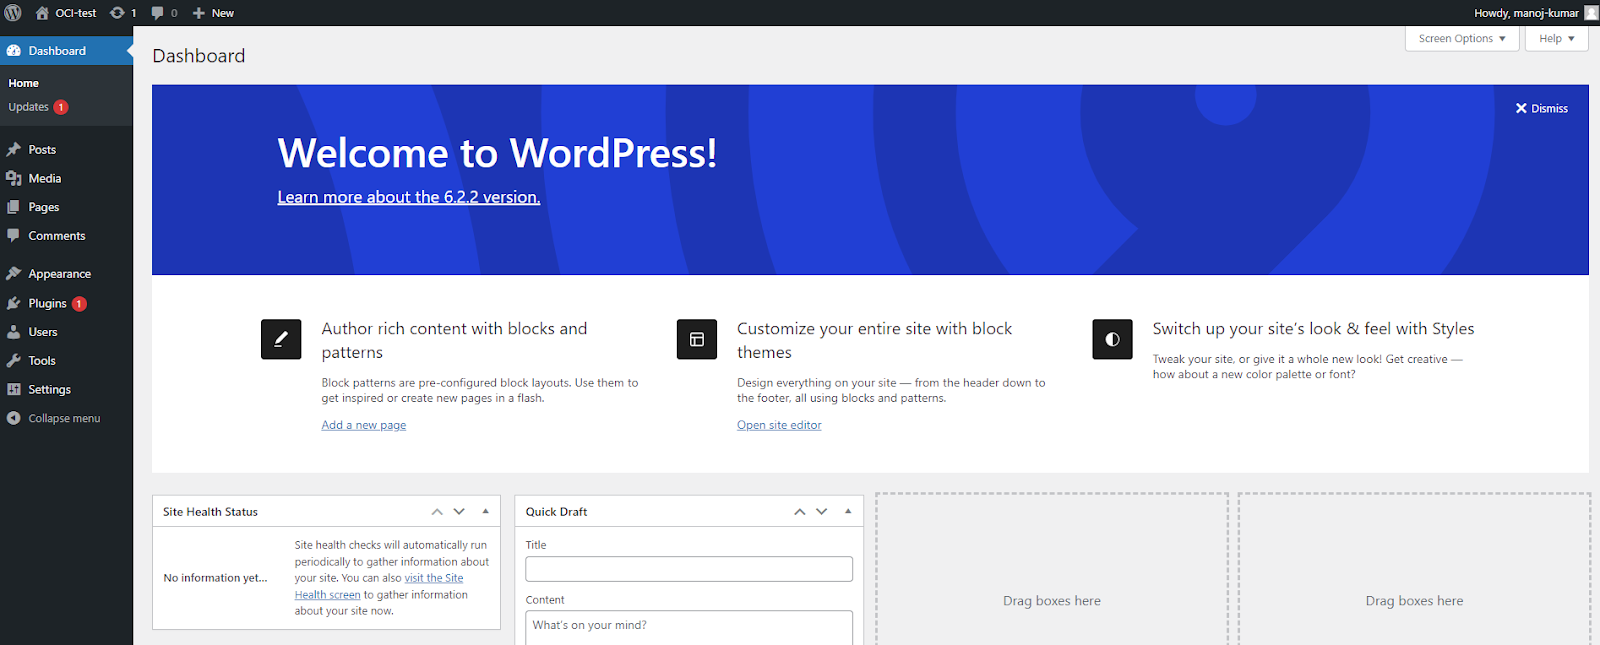Dismiss the welcome panel
Image resolution: width=1600 pixels, height=645 pixels.
[1542, 109]
